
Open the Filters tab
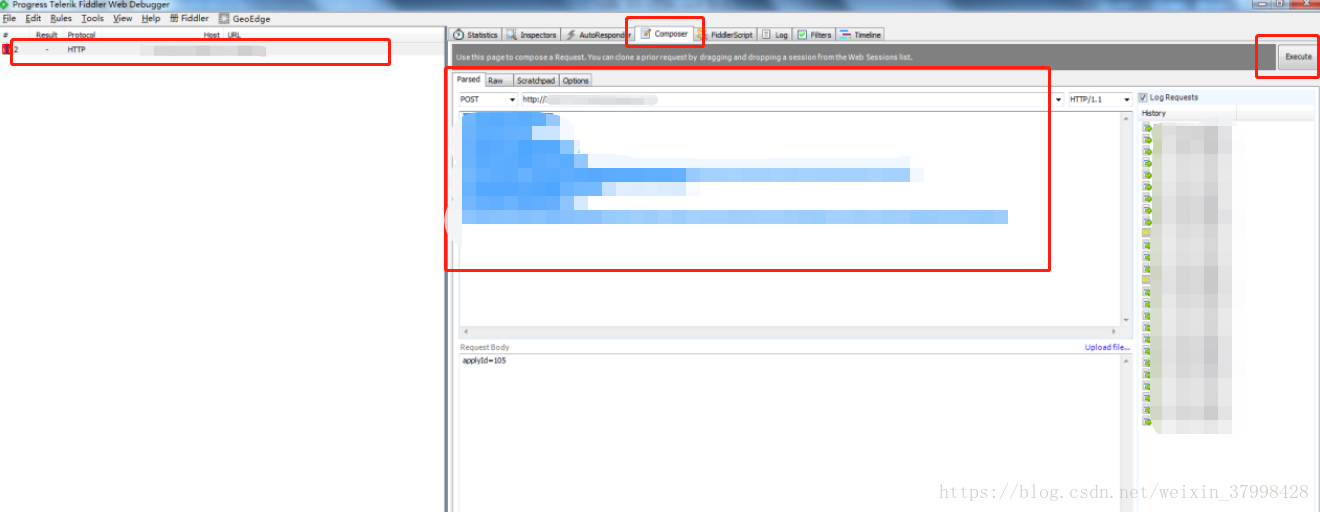pyautogui.click(x=814, y=35)
